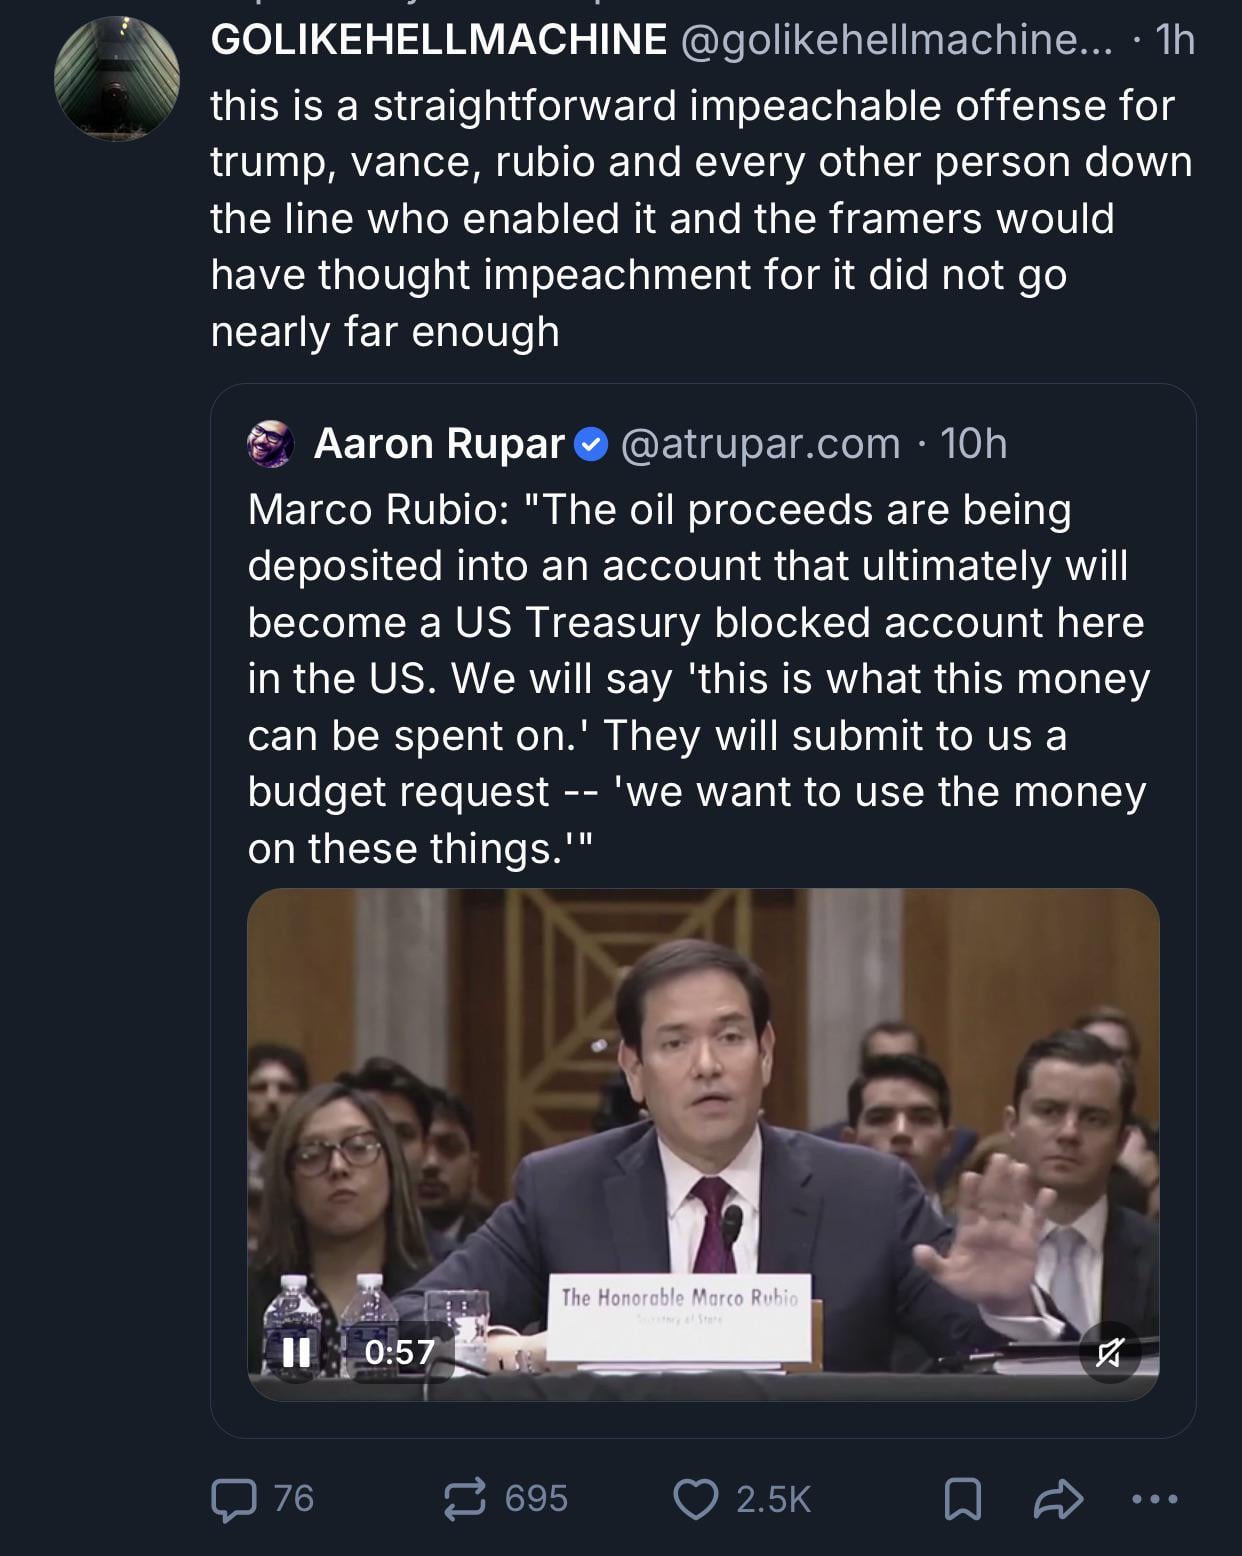Open the quoted post text by Aaron Rupar
The image size is (1242, 1556).
[x=698, y=679]
